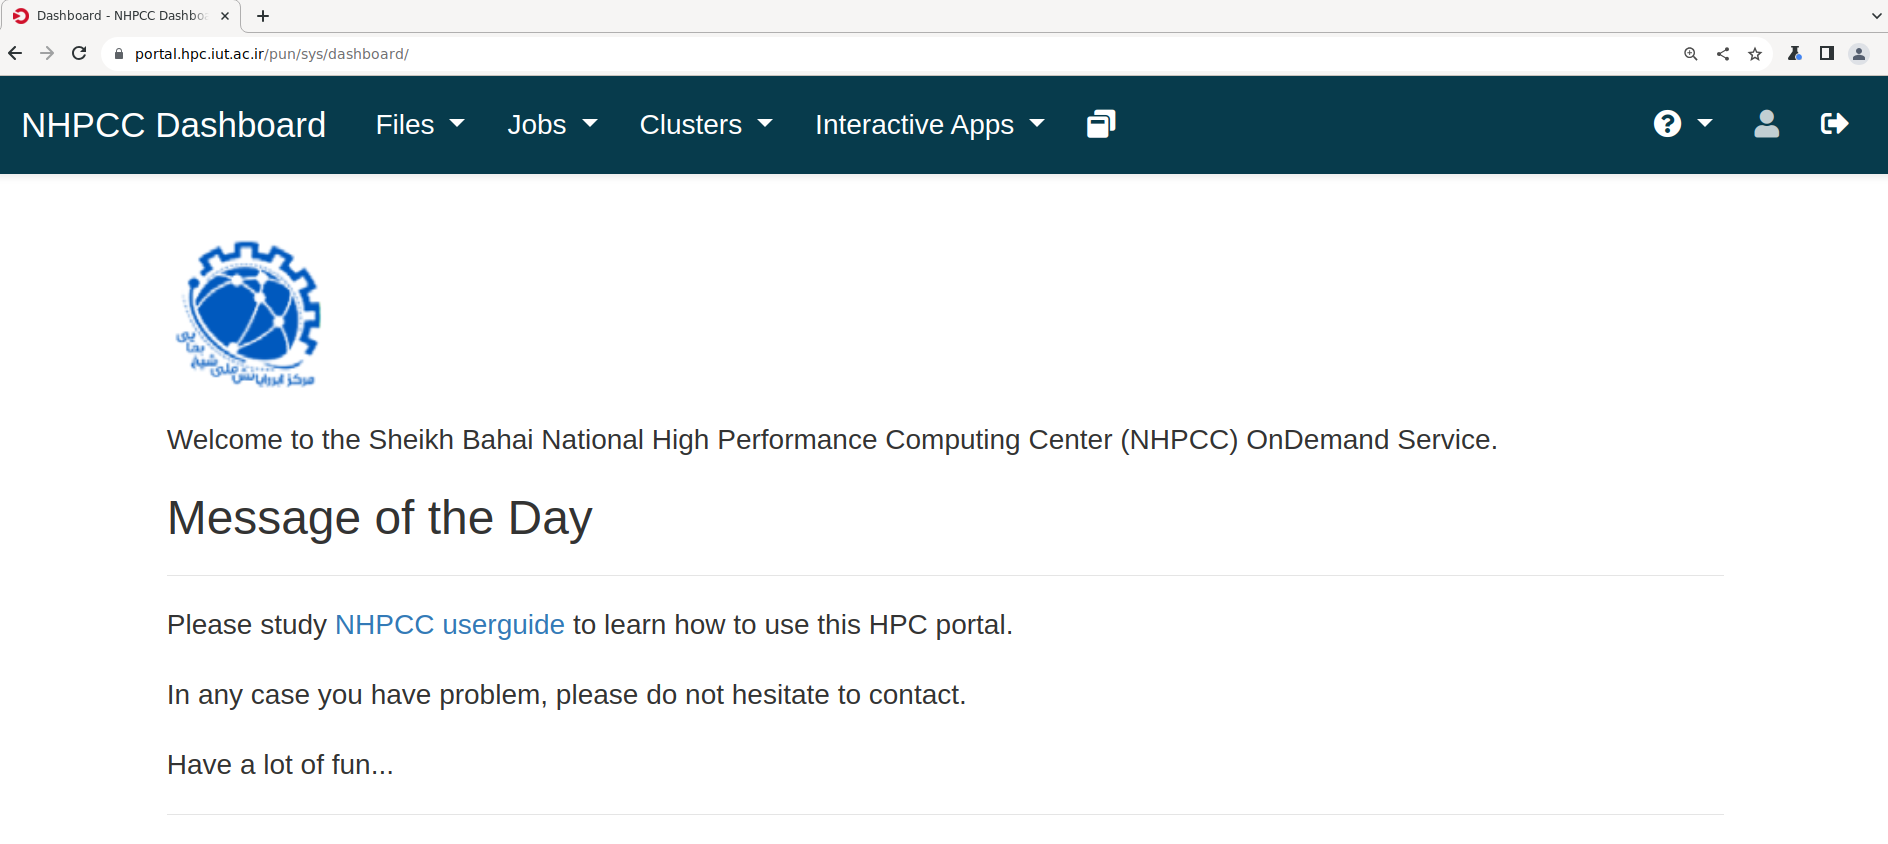Open the tab search chevron
This screenshot has height=844, width=1888.
(1876, 16)
